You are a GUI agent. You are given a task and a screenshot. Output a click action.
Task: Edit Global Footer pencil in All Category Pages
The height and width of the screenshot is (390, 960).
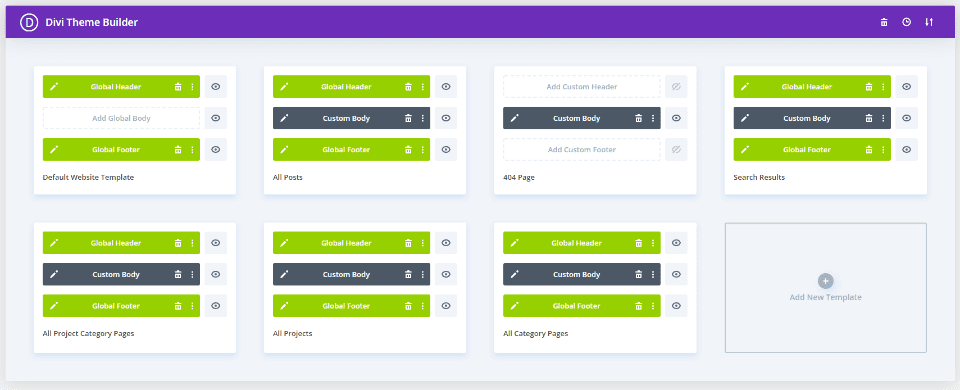[x=514, y=306]
